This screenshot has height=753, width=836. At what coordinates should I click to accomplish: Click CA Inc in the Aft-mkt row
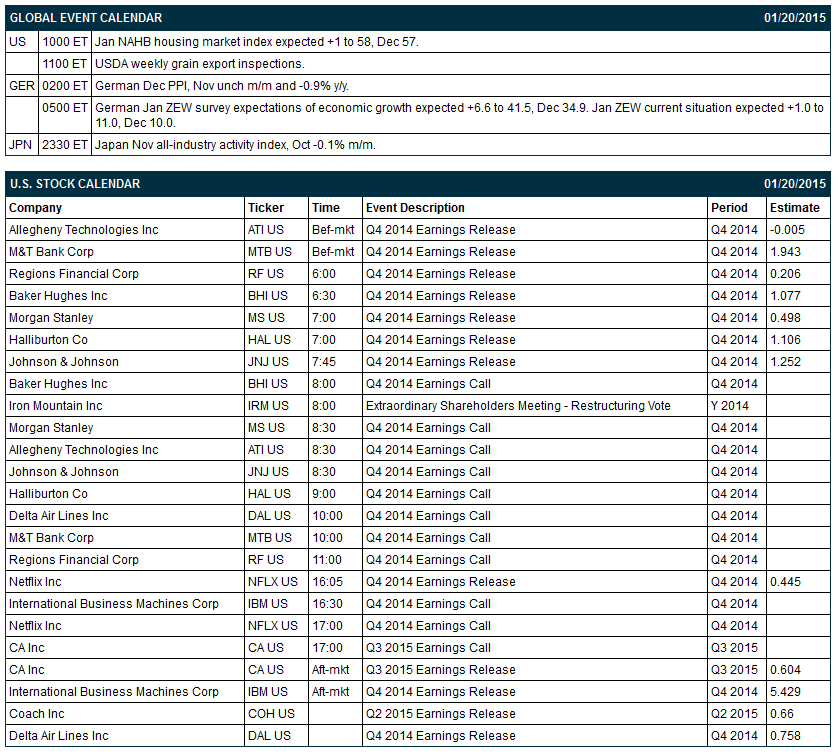click(27, 670)
